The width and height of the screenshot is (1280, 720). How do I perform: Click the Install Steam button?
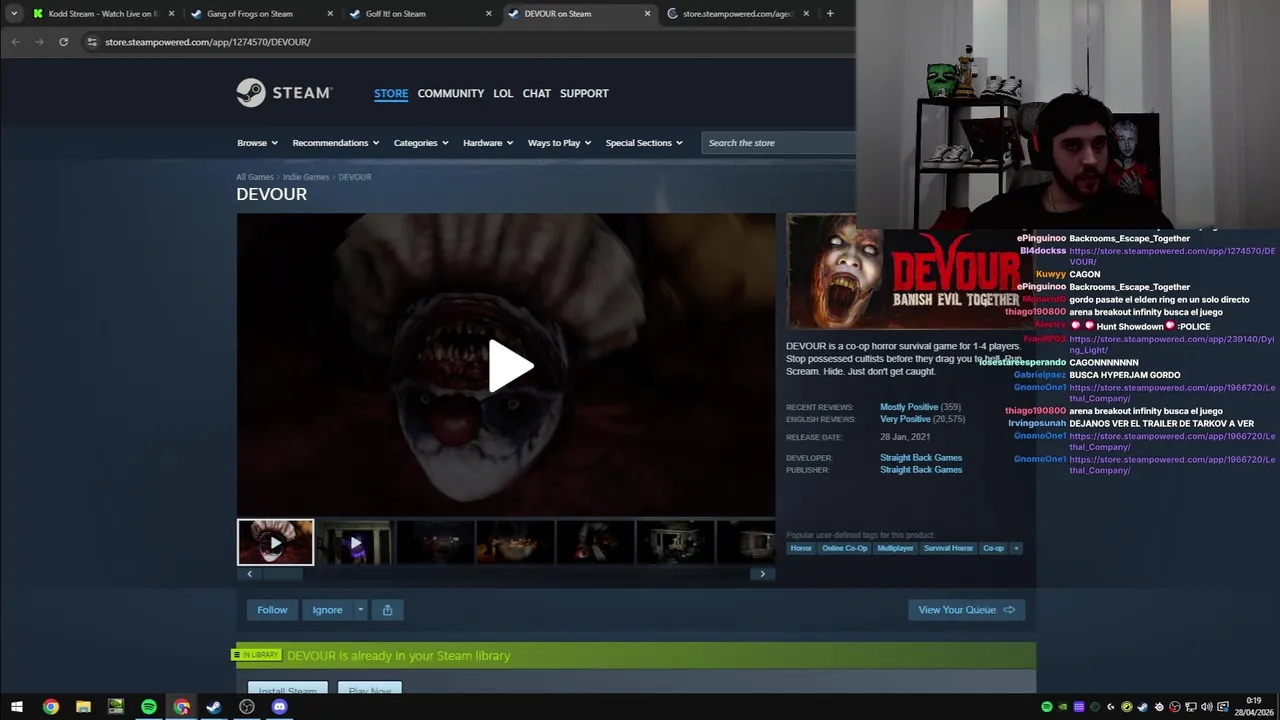(288, 689)
